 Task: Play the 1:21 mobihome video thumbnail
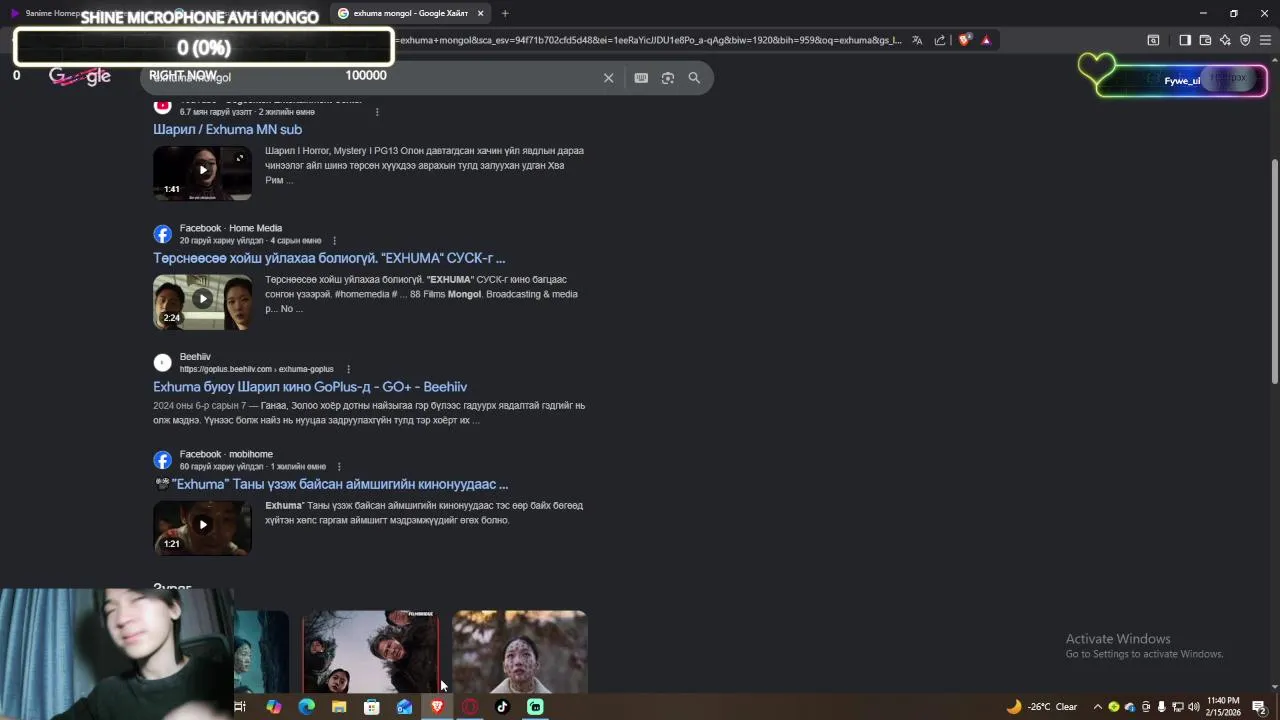pos(202,528)
